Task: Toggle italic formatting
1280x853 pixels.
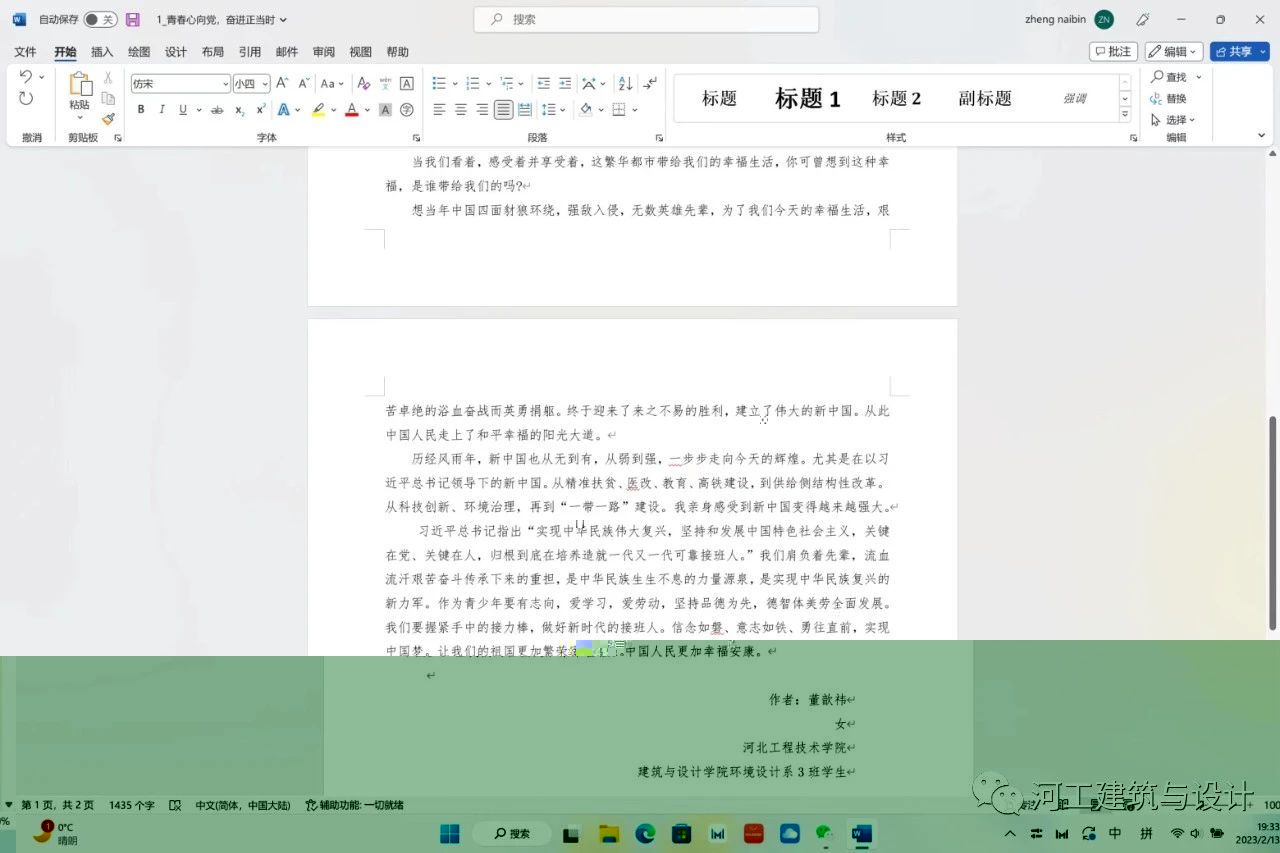Action: tap(162, 110)
